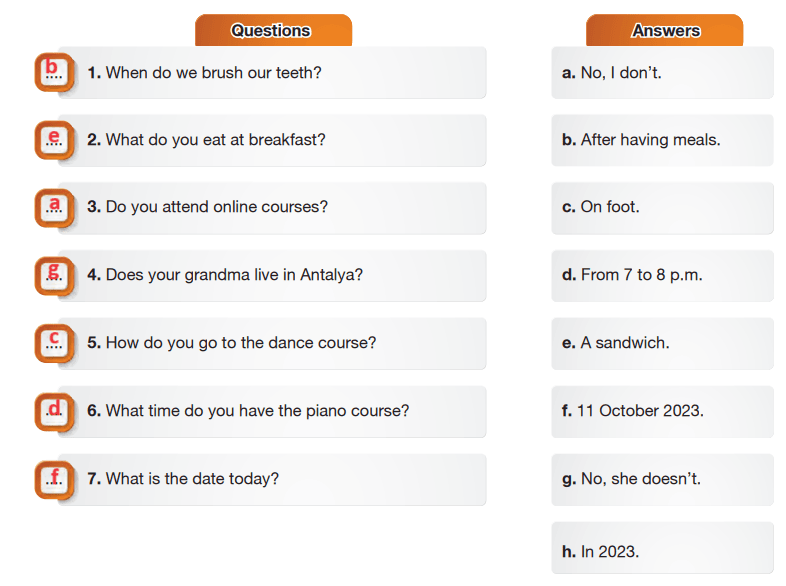Click the answer box for question 4

pos(54,274)
